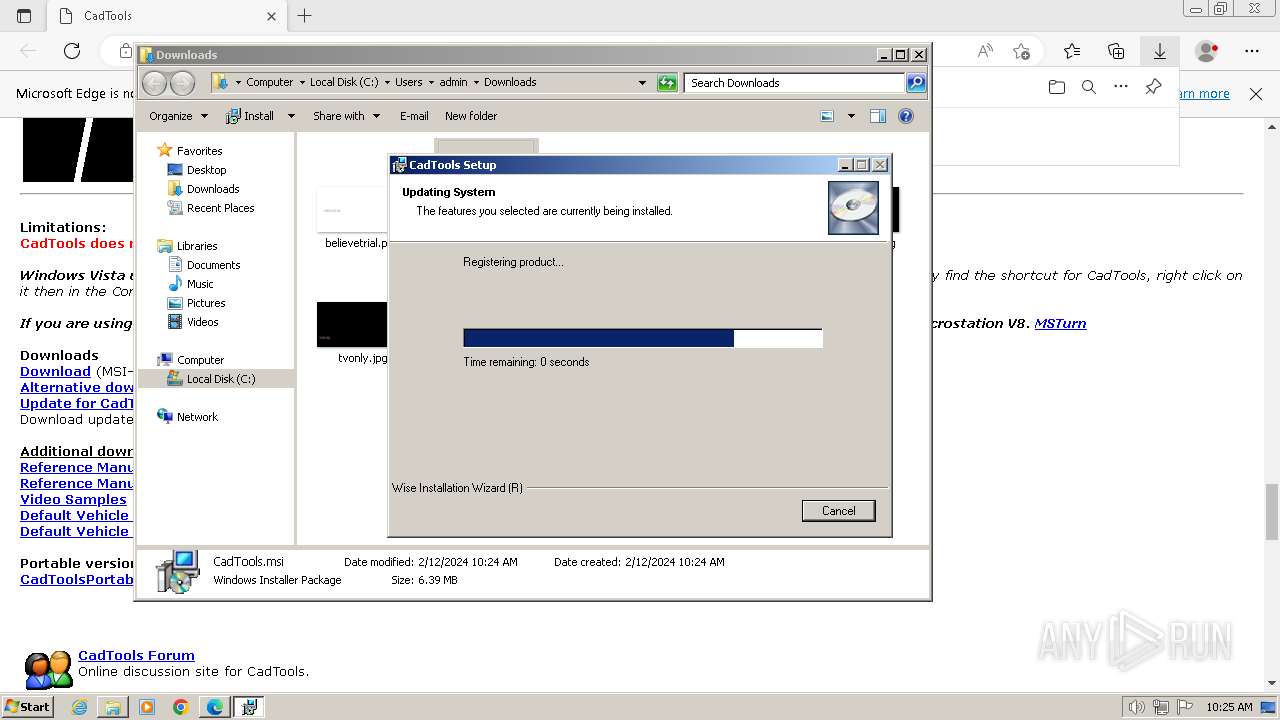This screenshot has height=720, width=1280.
Task: Expand the Install dropdown arrow
Action: click(x=291, y=116)
